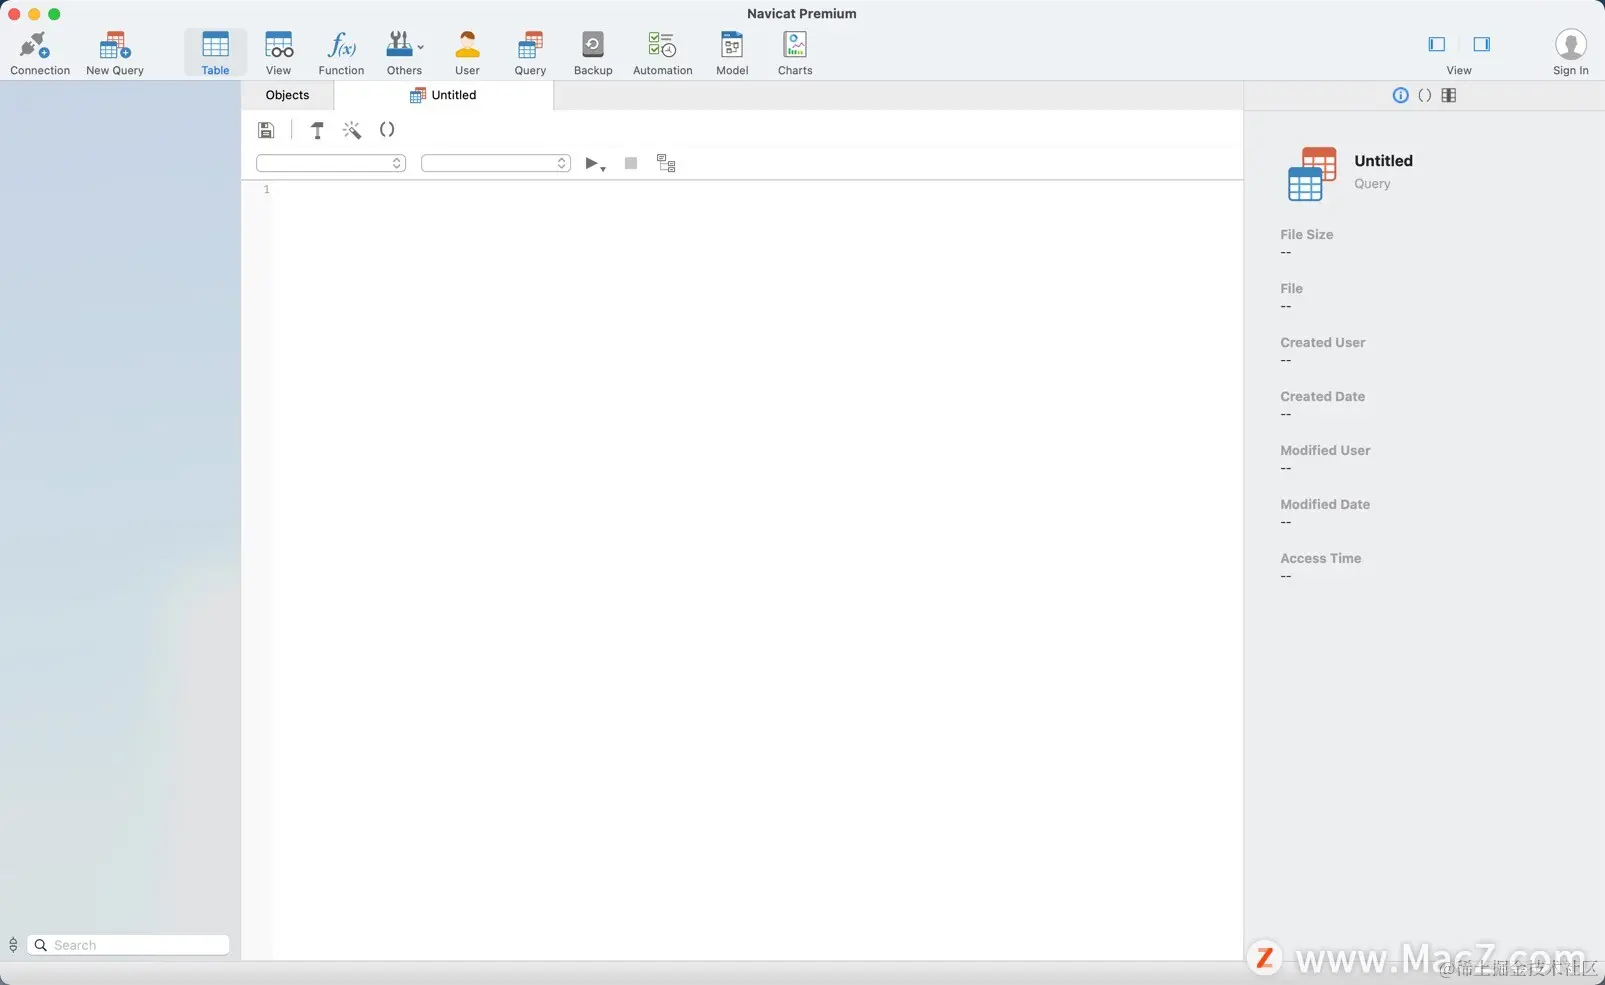Stop query execution with the square button
The height and width of the screenshot is (985, 1605).
coord(631,163)
